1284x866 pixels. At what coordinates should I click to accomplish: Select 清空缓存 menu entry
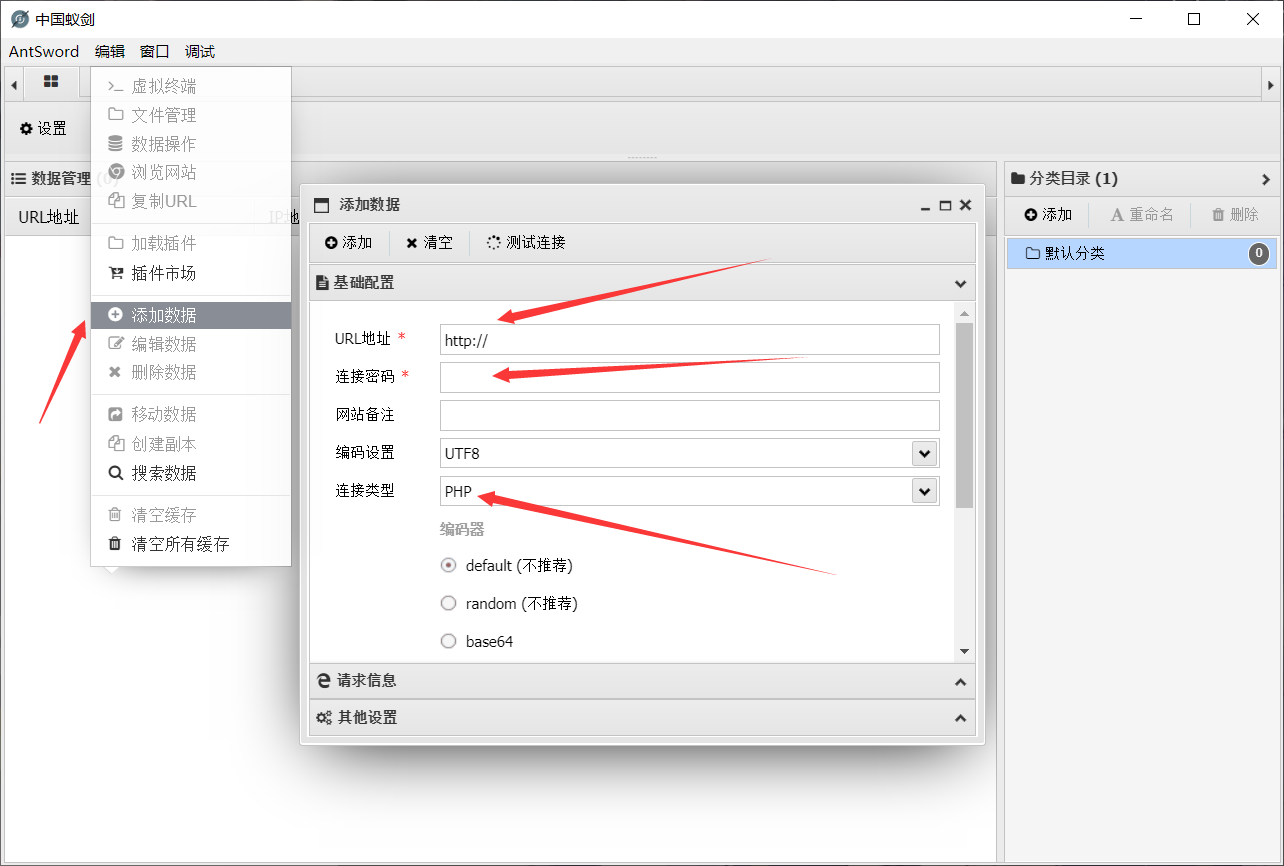191,515
